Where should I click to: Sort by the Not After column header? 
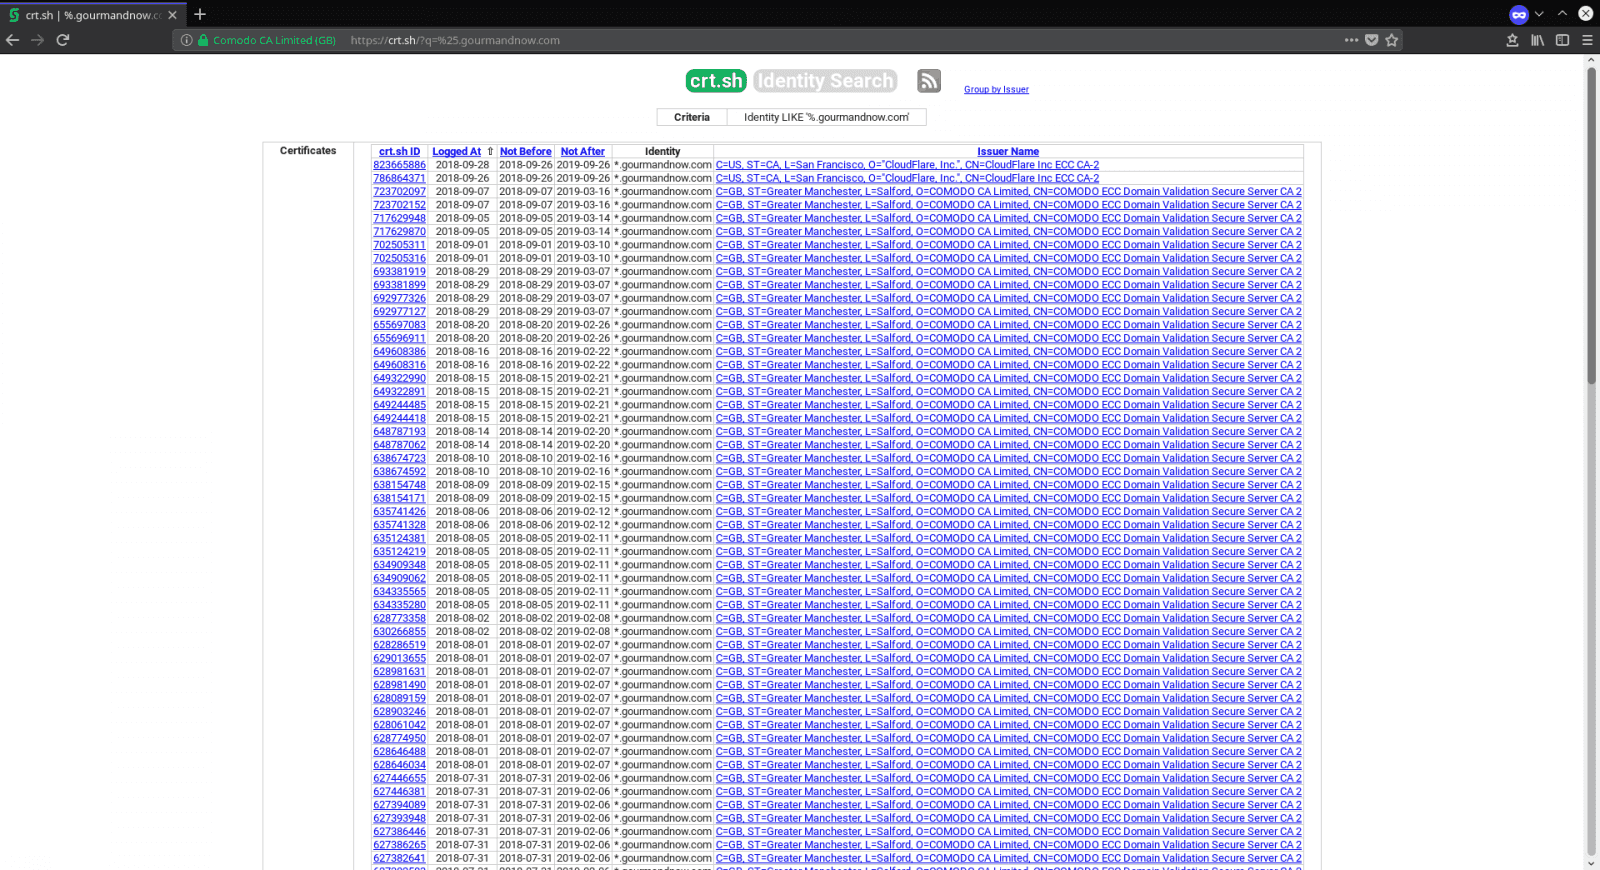pyautogui.click(x=583, y=152)
